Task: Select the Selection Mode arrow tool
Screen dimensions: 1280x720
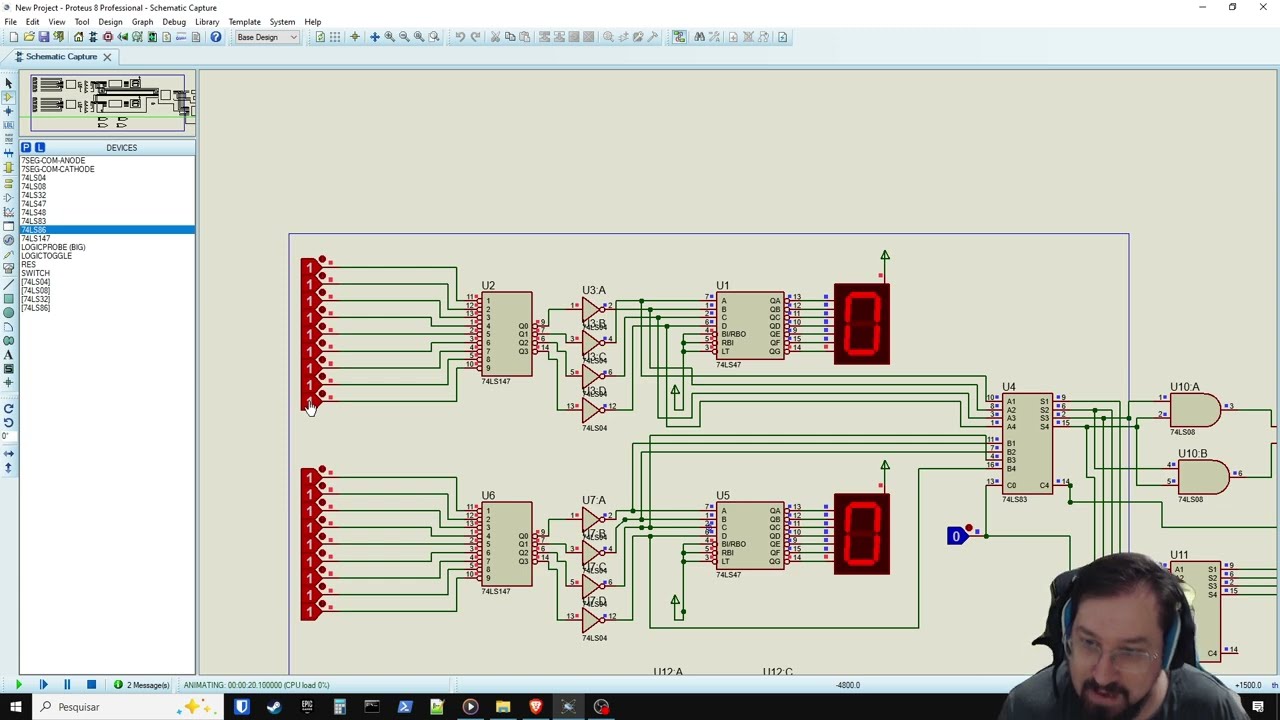Action: (8, 83)
